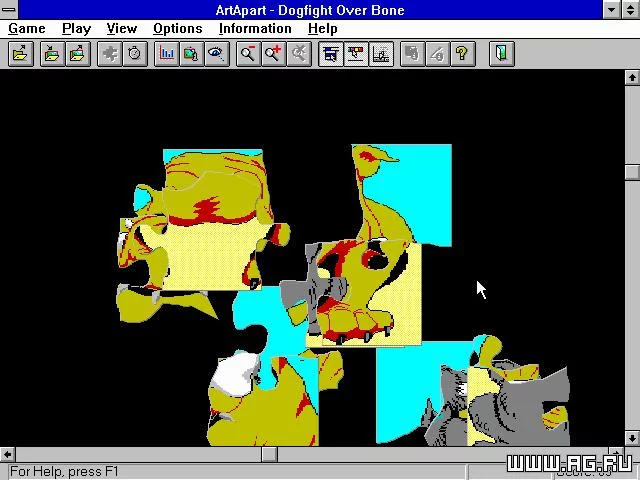This screenshot has height=480, width=640.
Task: Click the eye preview icon
Action: point(216,53)
